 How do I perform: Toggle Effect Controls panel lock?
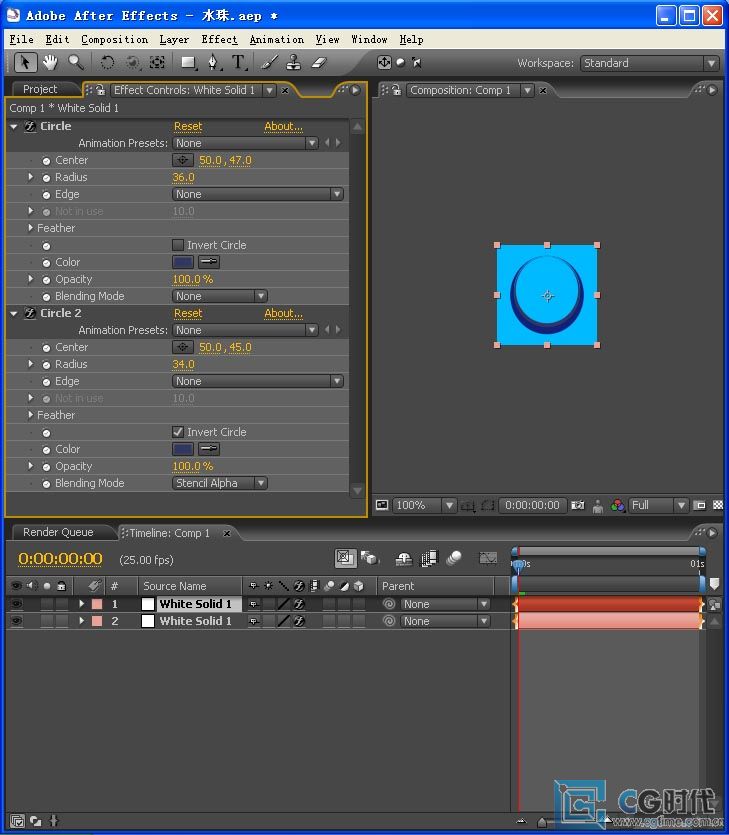pos(100,90)
